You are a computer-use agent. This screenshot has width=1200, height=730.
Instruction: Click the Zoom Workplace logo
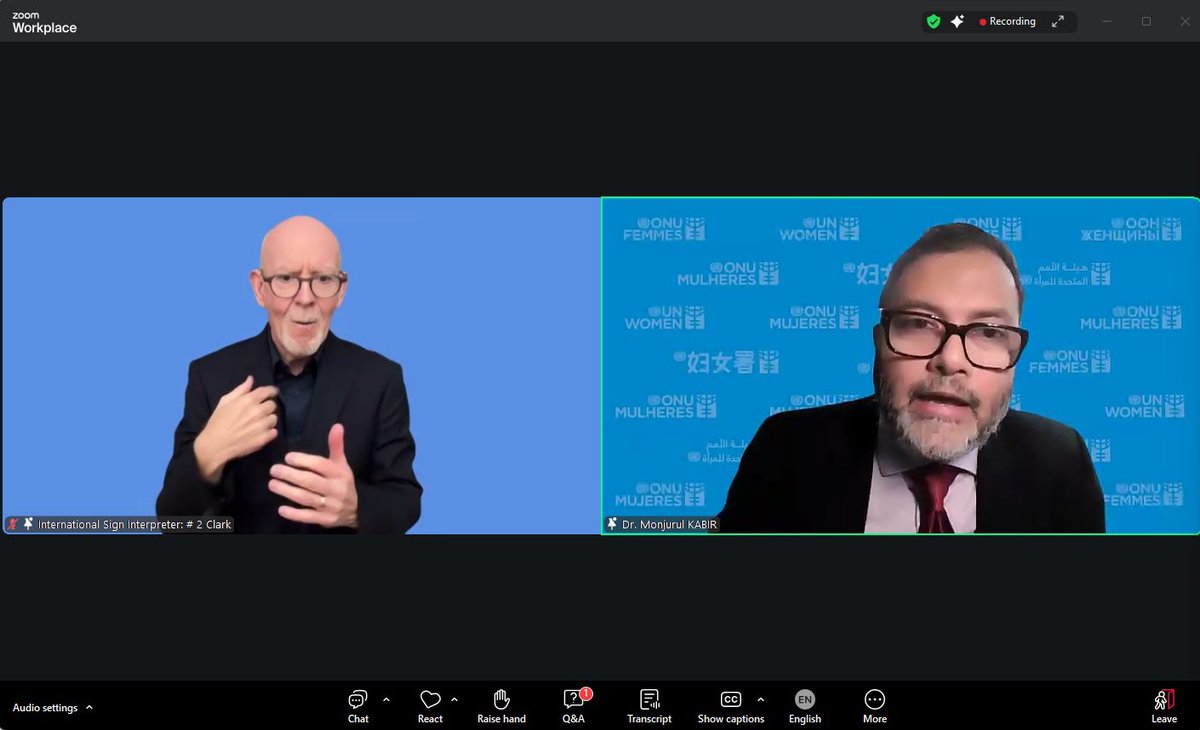44,23
